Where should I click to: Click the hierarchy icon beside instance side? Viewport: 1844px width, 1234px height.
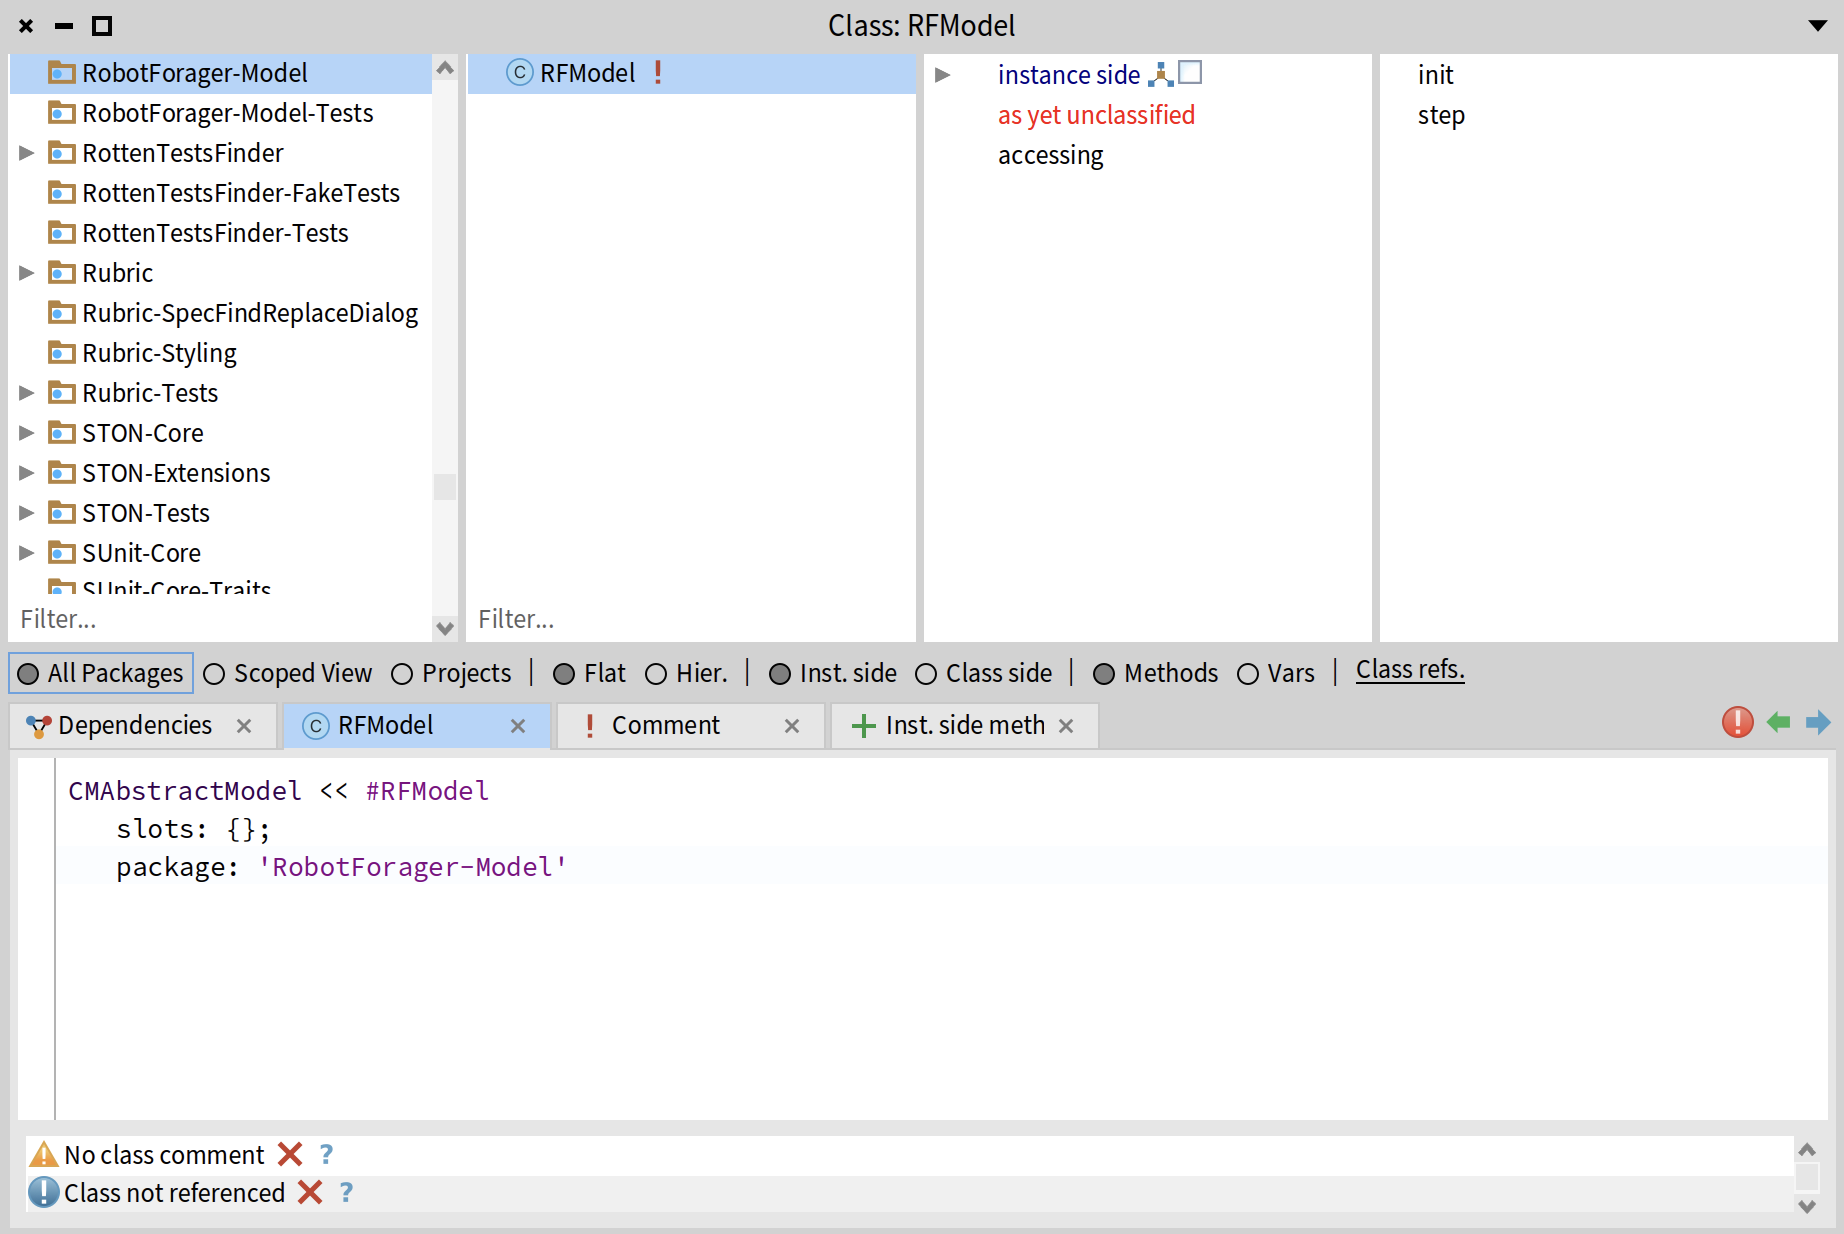pos(1160,74)
